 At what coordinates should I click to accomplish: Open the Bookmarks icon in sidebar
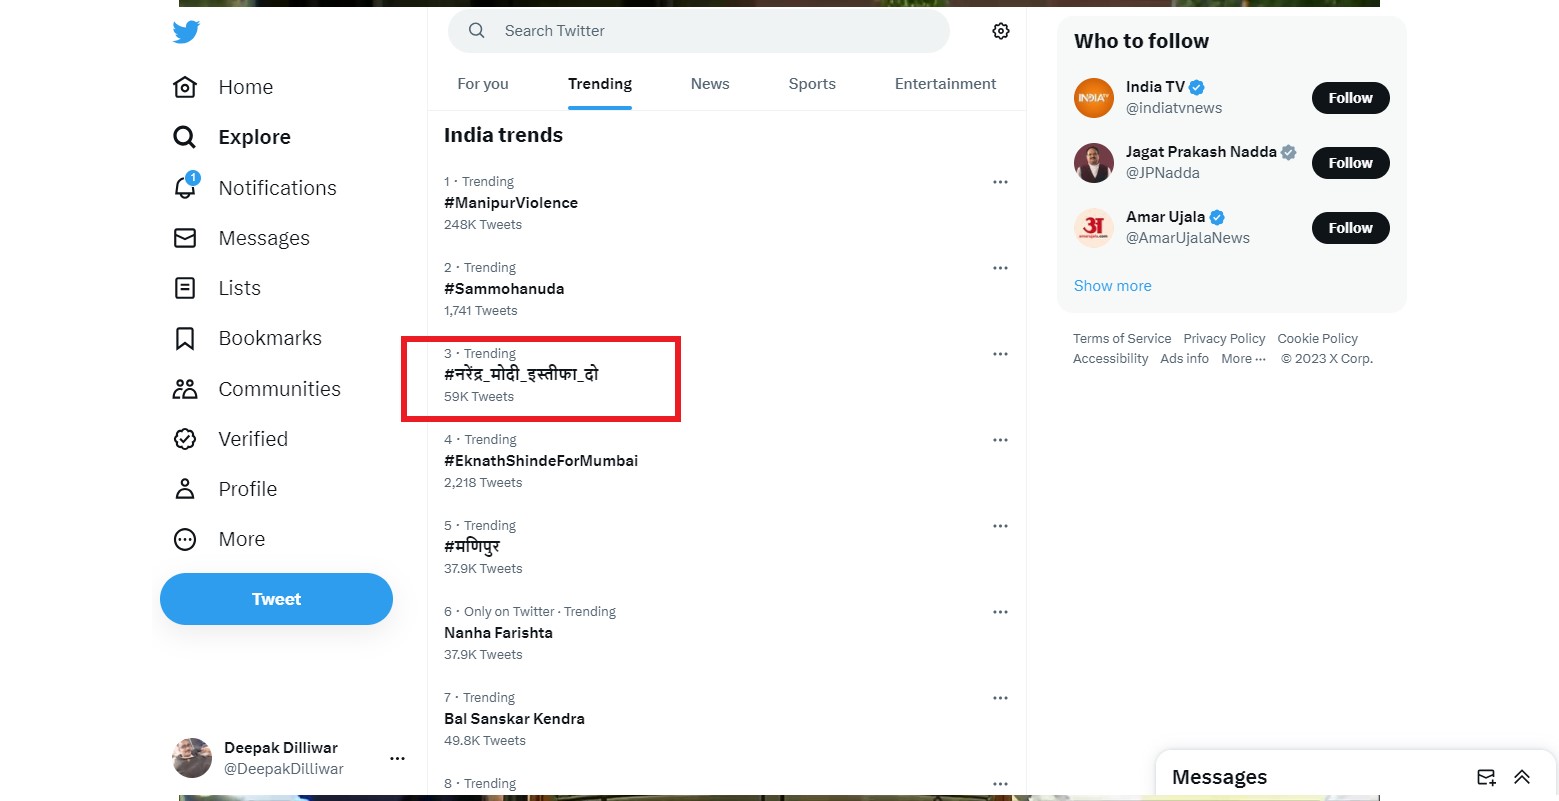point(185,339)
